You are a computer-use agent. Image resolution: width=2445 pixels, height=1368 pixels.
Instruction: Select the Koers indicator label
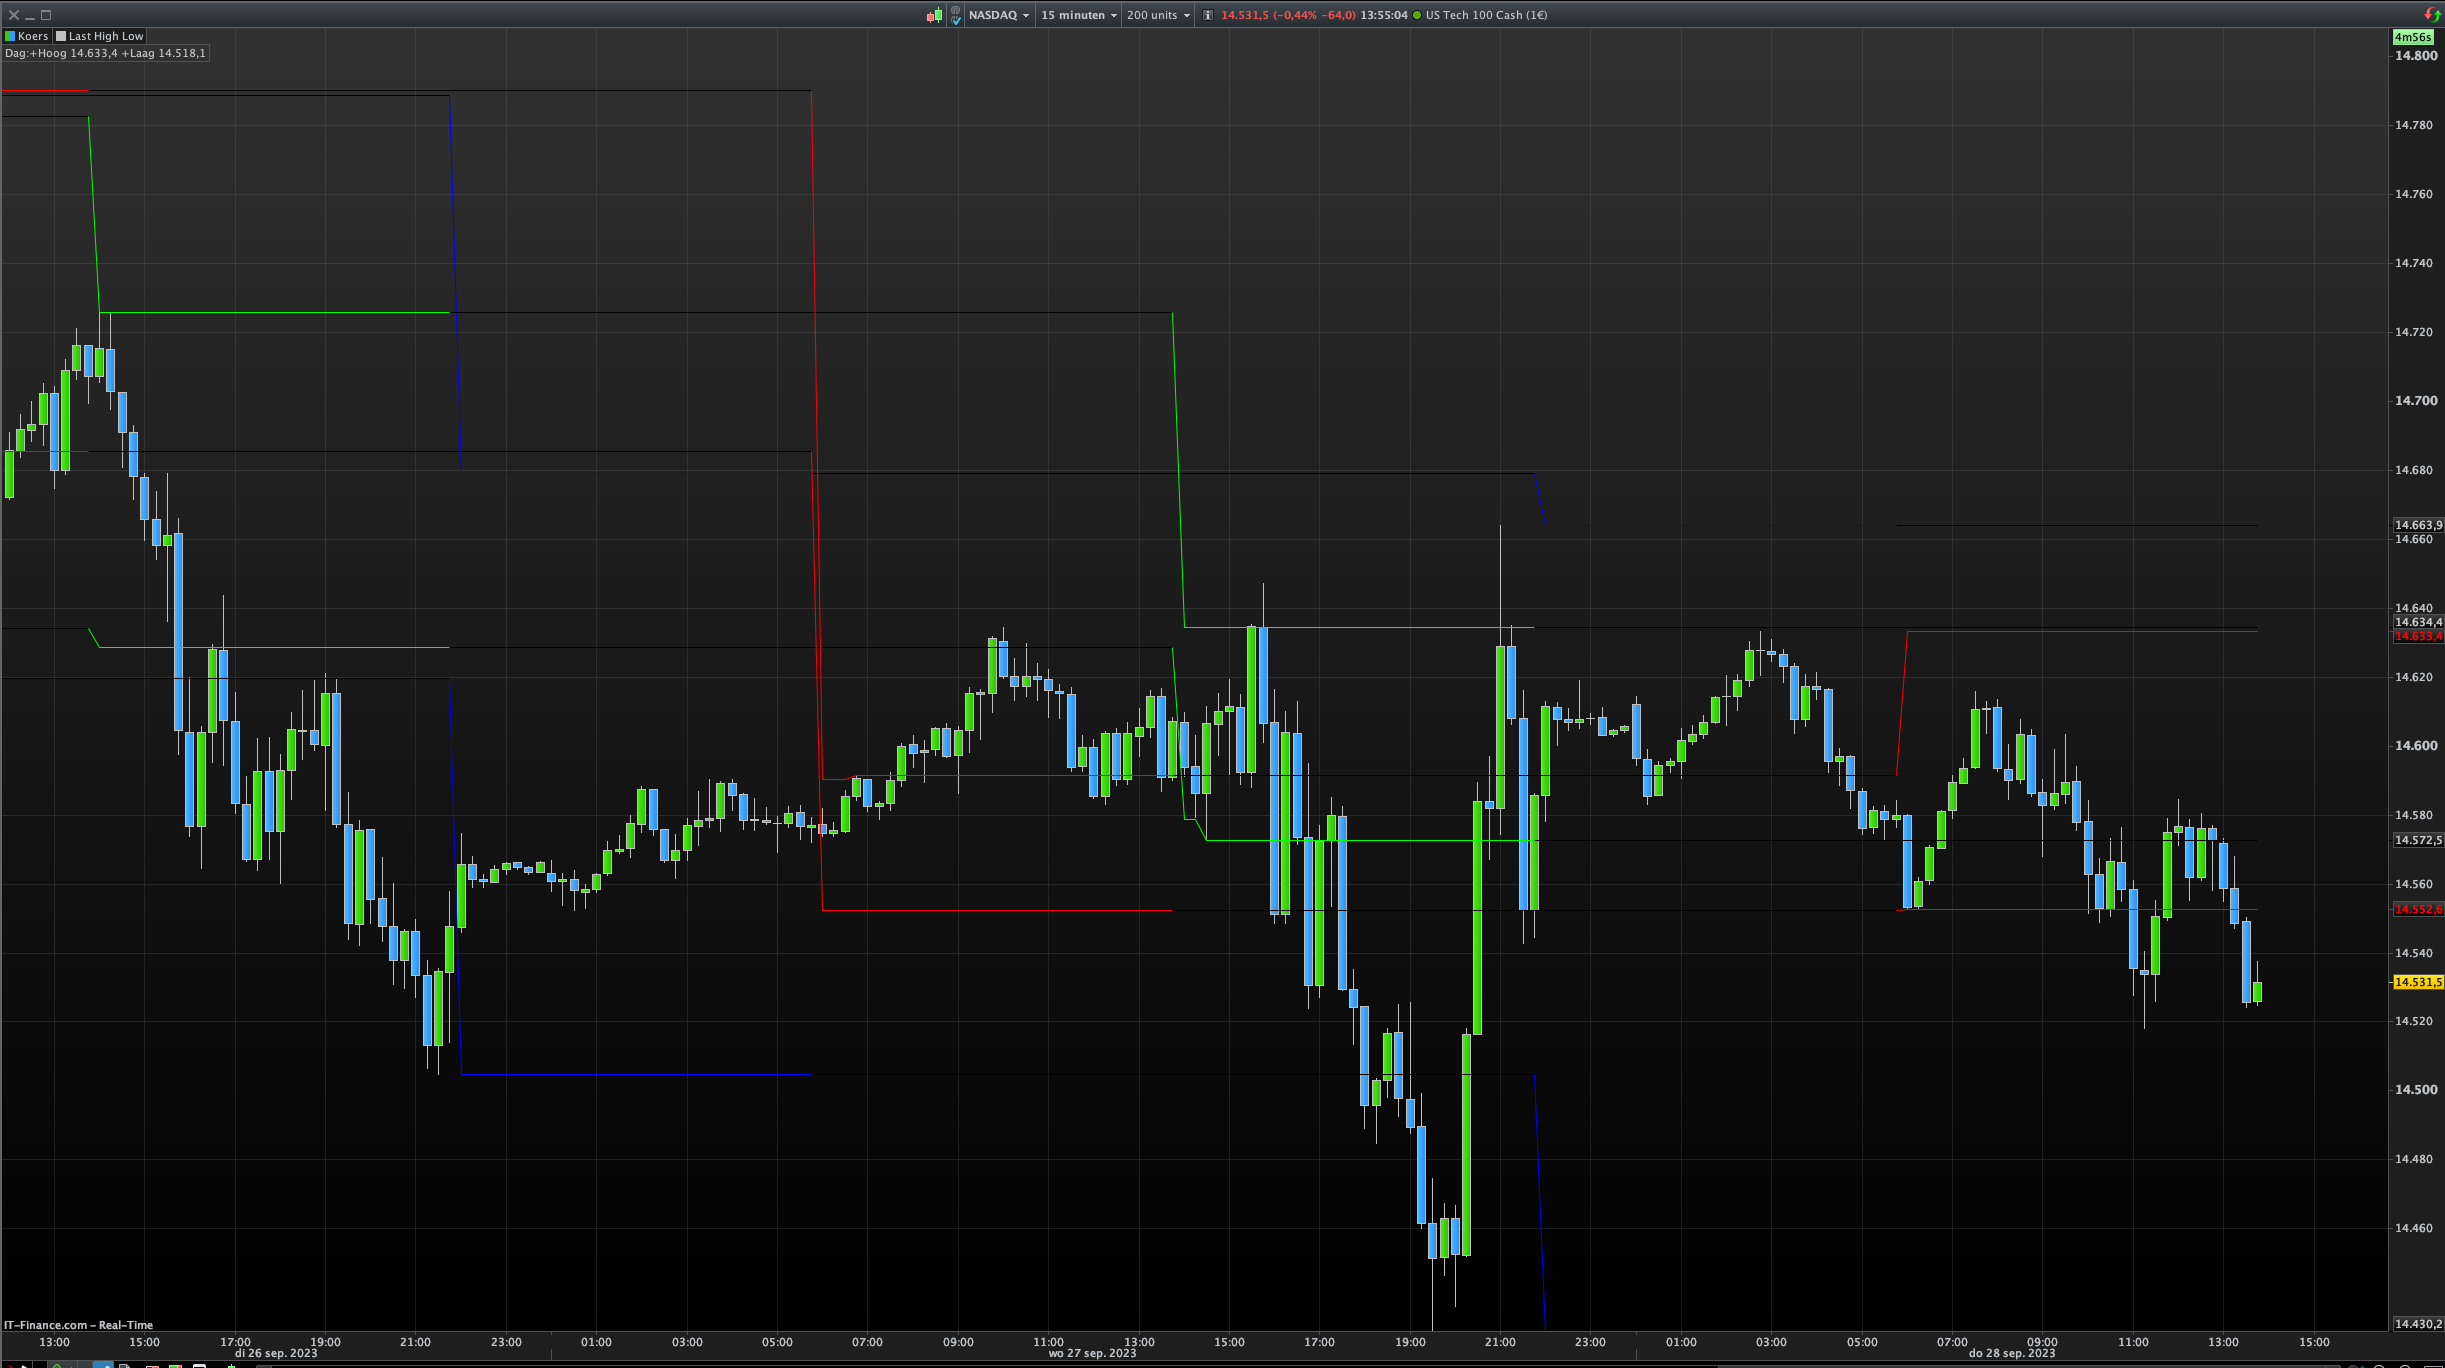[x=33, y=36]
